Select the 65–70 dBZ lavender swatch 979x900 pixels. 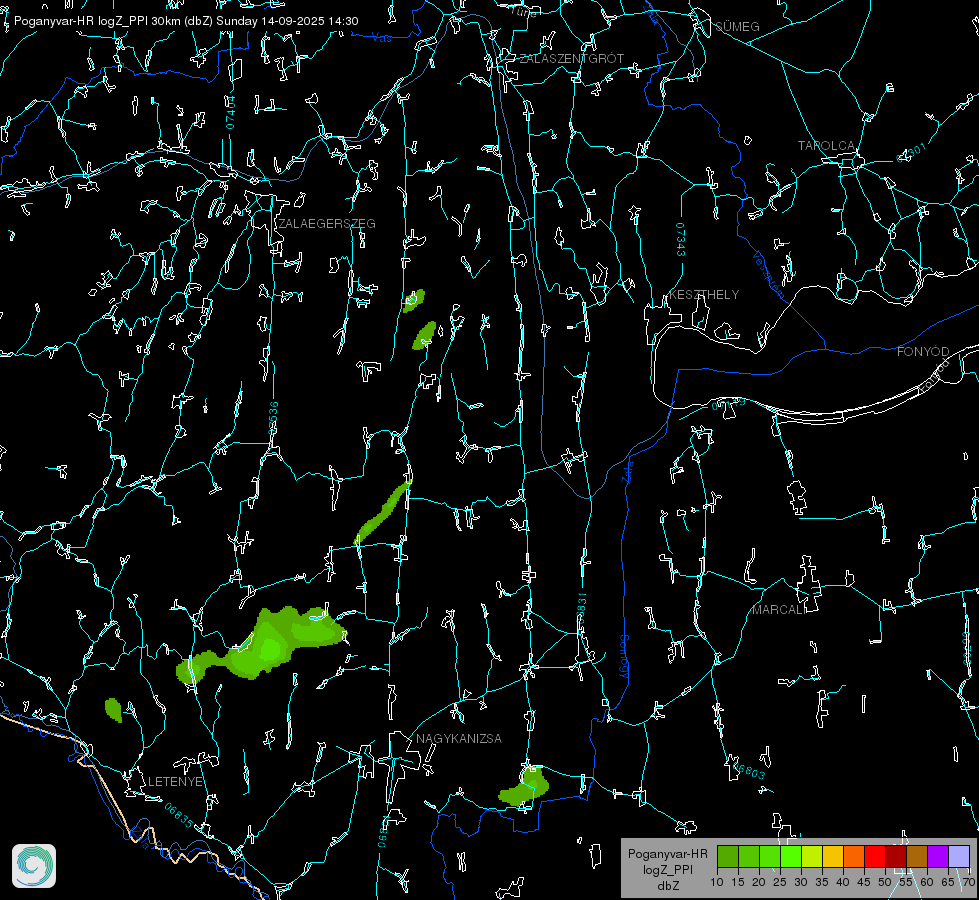pos(959,856)
